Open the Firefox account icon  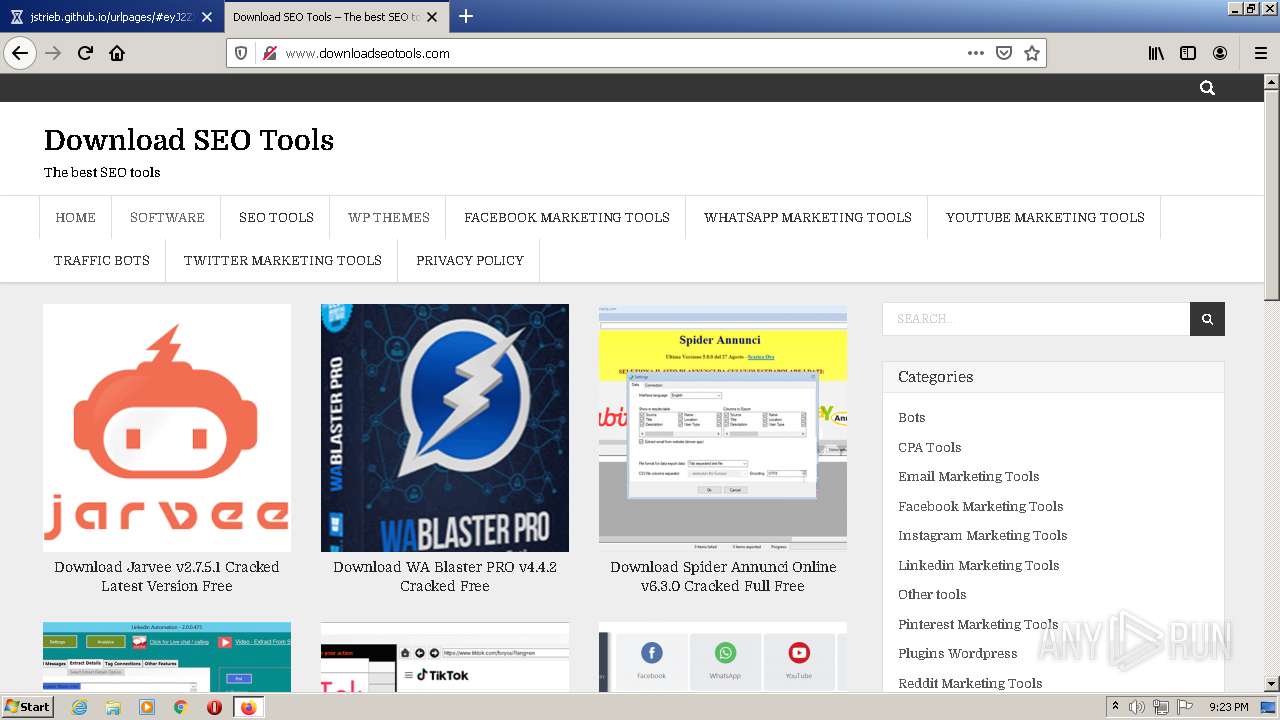coord(1220,53)
